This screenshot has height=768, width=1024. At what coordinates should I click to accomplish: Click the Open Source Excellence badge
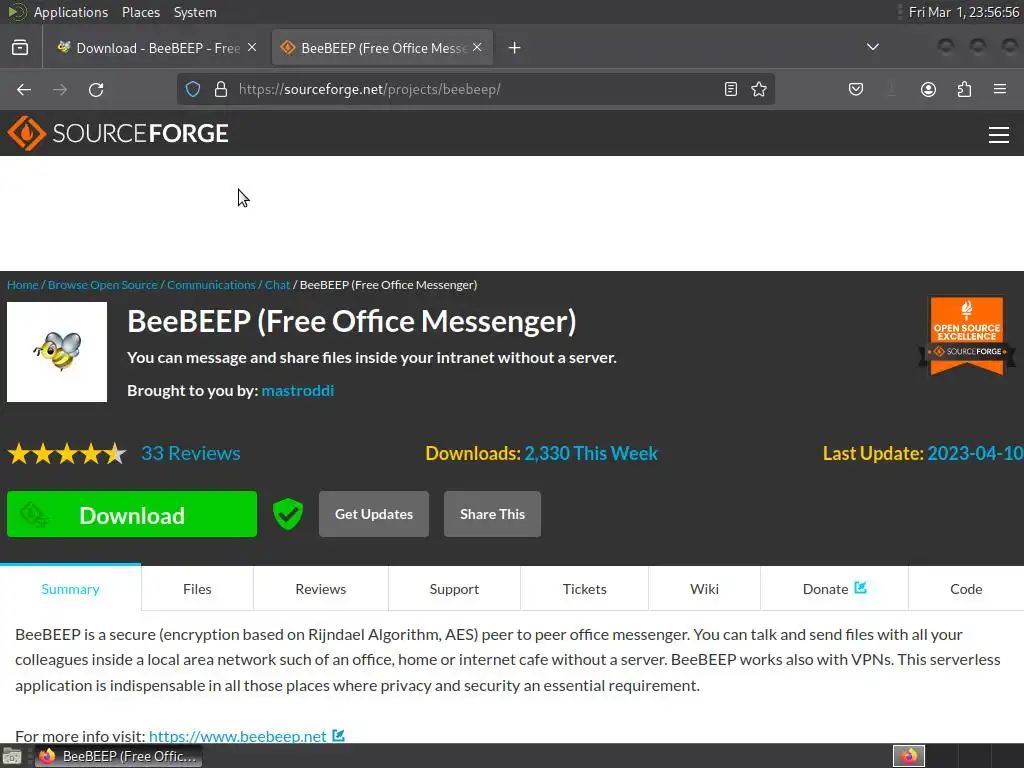(x=967, y=336)
